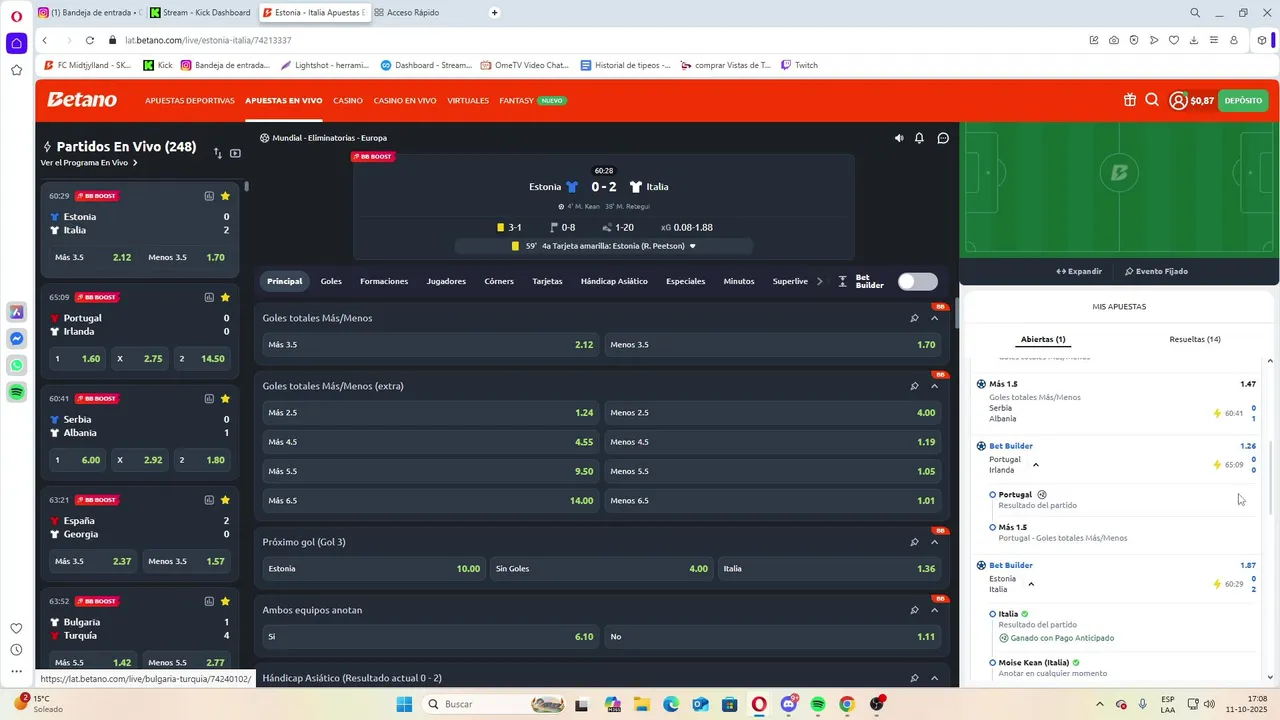The image size is (1280, 720).
Task: Unfavorite Portugal-Irlanda match star
Action: tap(226, 297)
